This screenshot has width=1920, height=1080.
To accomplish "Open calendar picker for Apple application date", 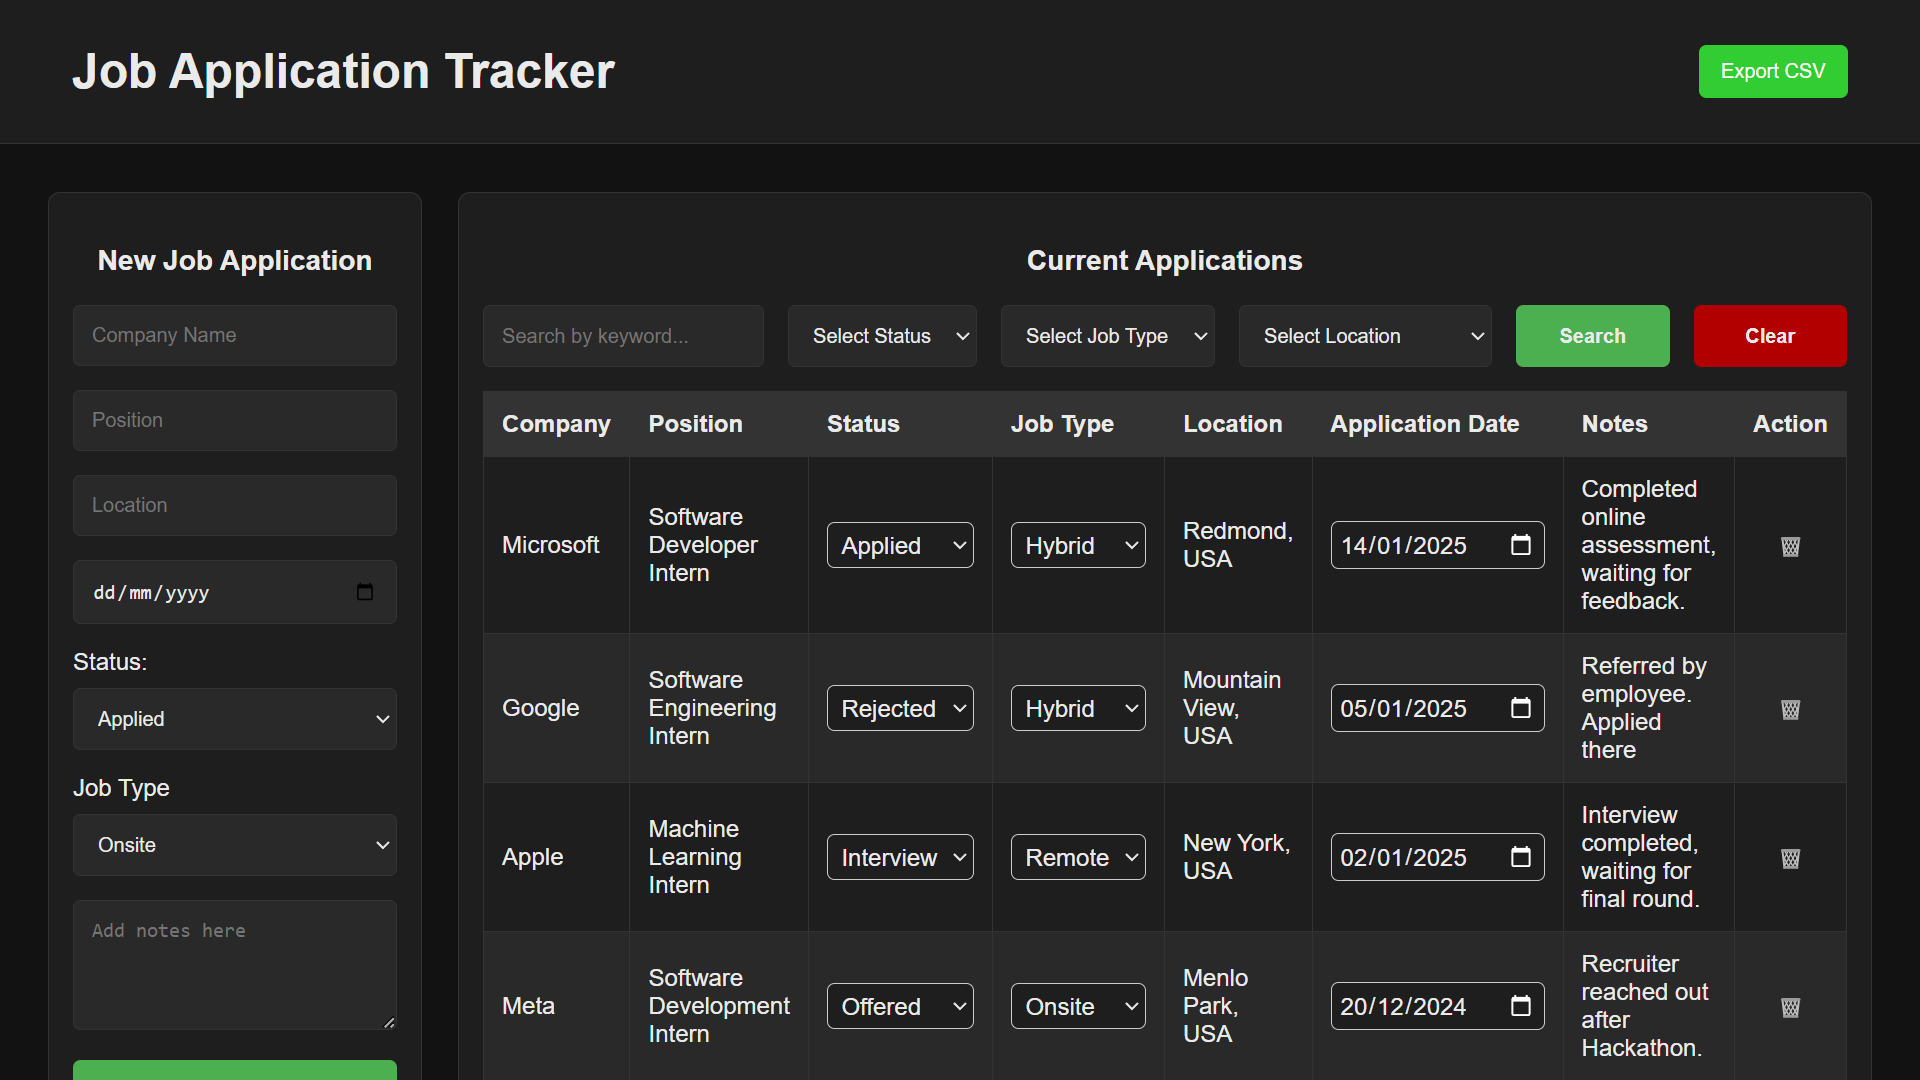I will [1520, 857].
